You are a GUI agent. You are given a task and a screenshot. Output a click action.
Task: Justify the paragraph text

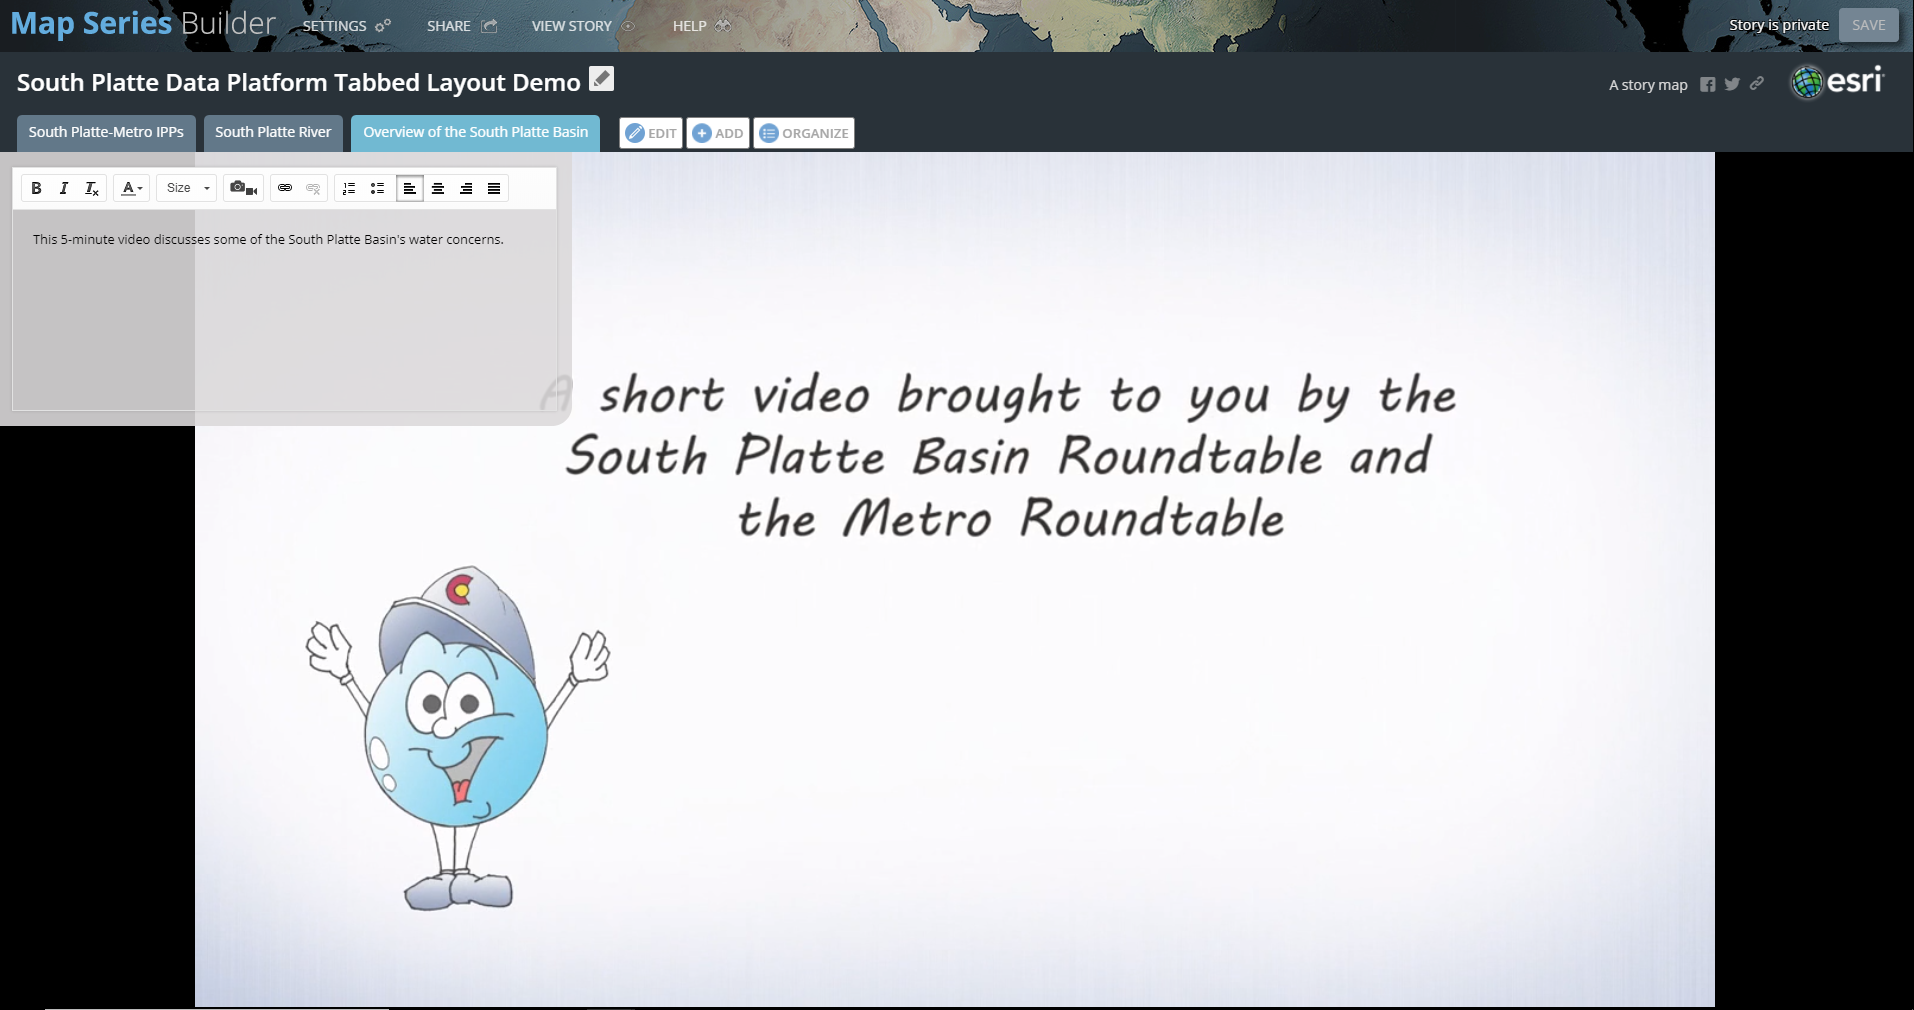point(493,188)
